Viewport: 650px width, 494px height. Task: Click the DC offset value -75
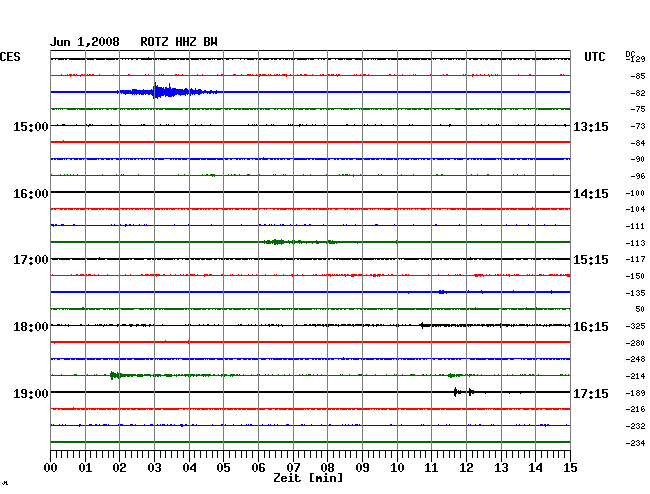pos(638,109)
